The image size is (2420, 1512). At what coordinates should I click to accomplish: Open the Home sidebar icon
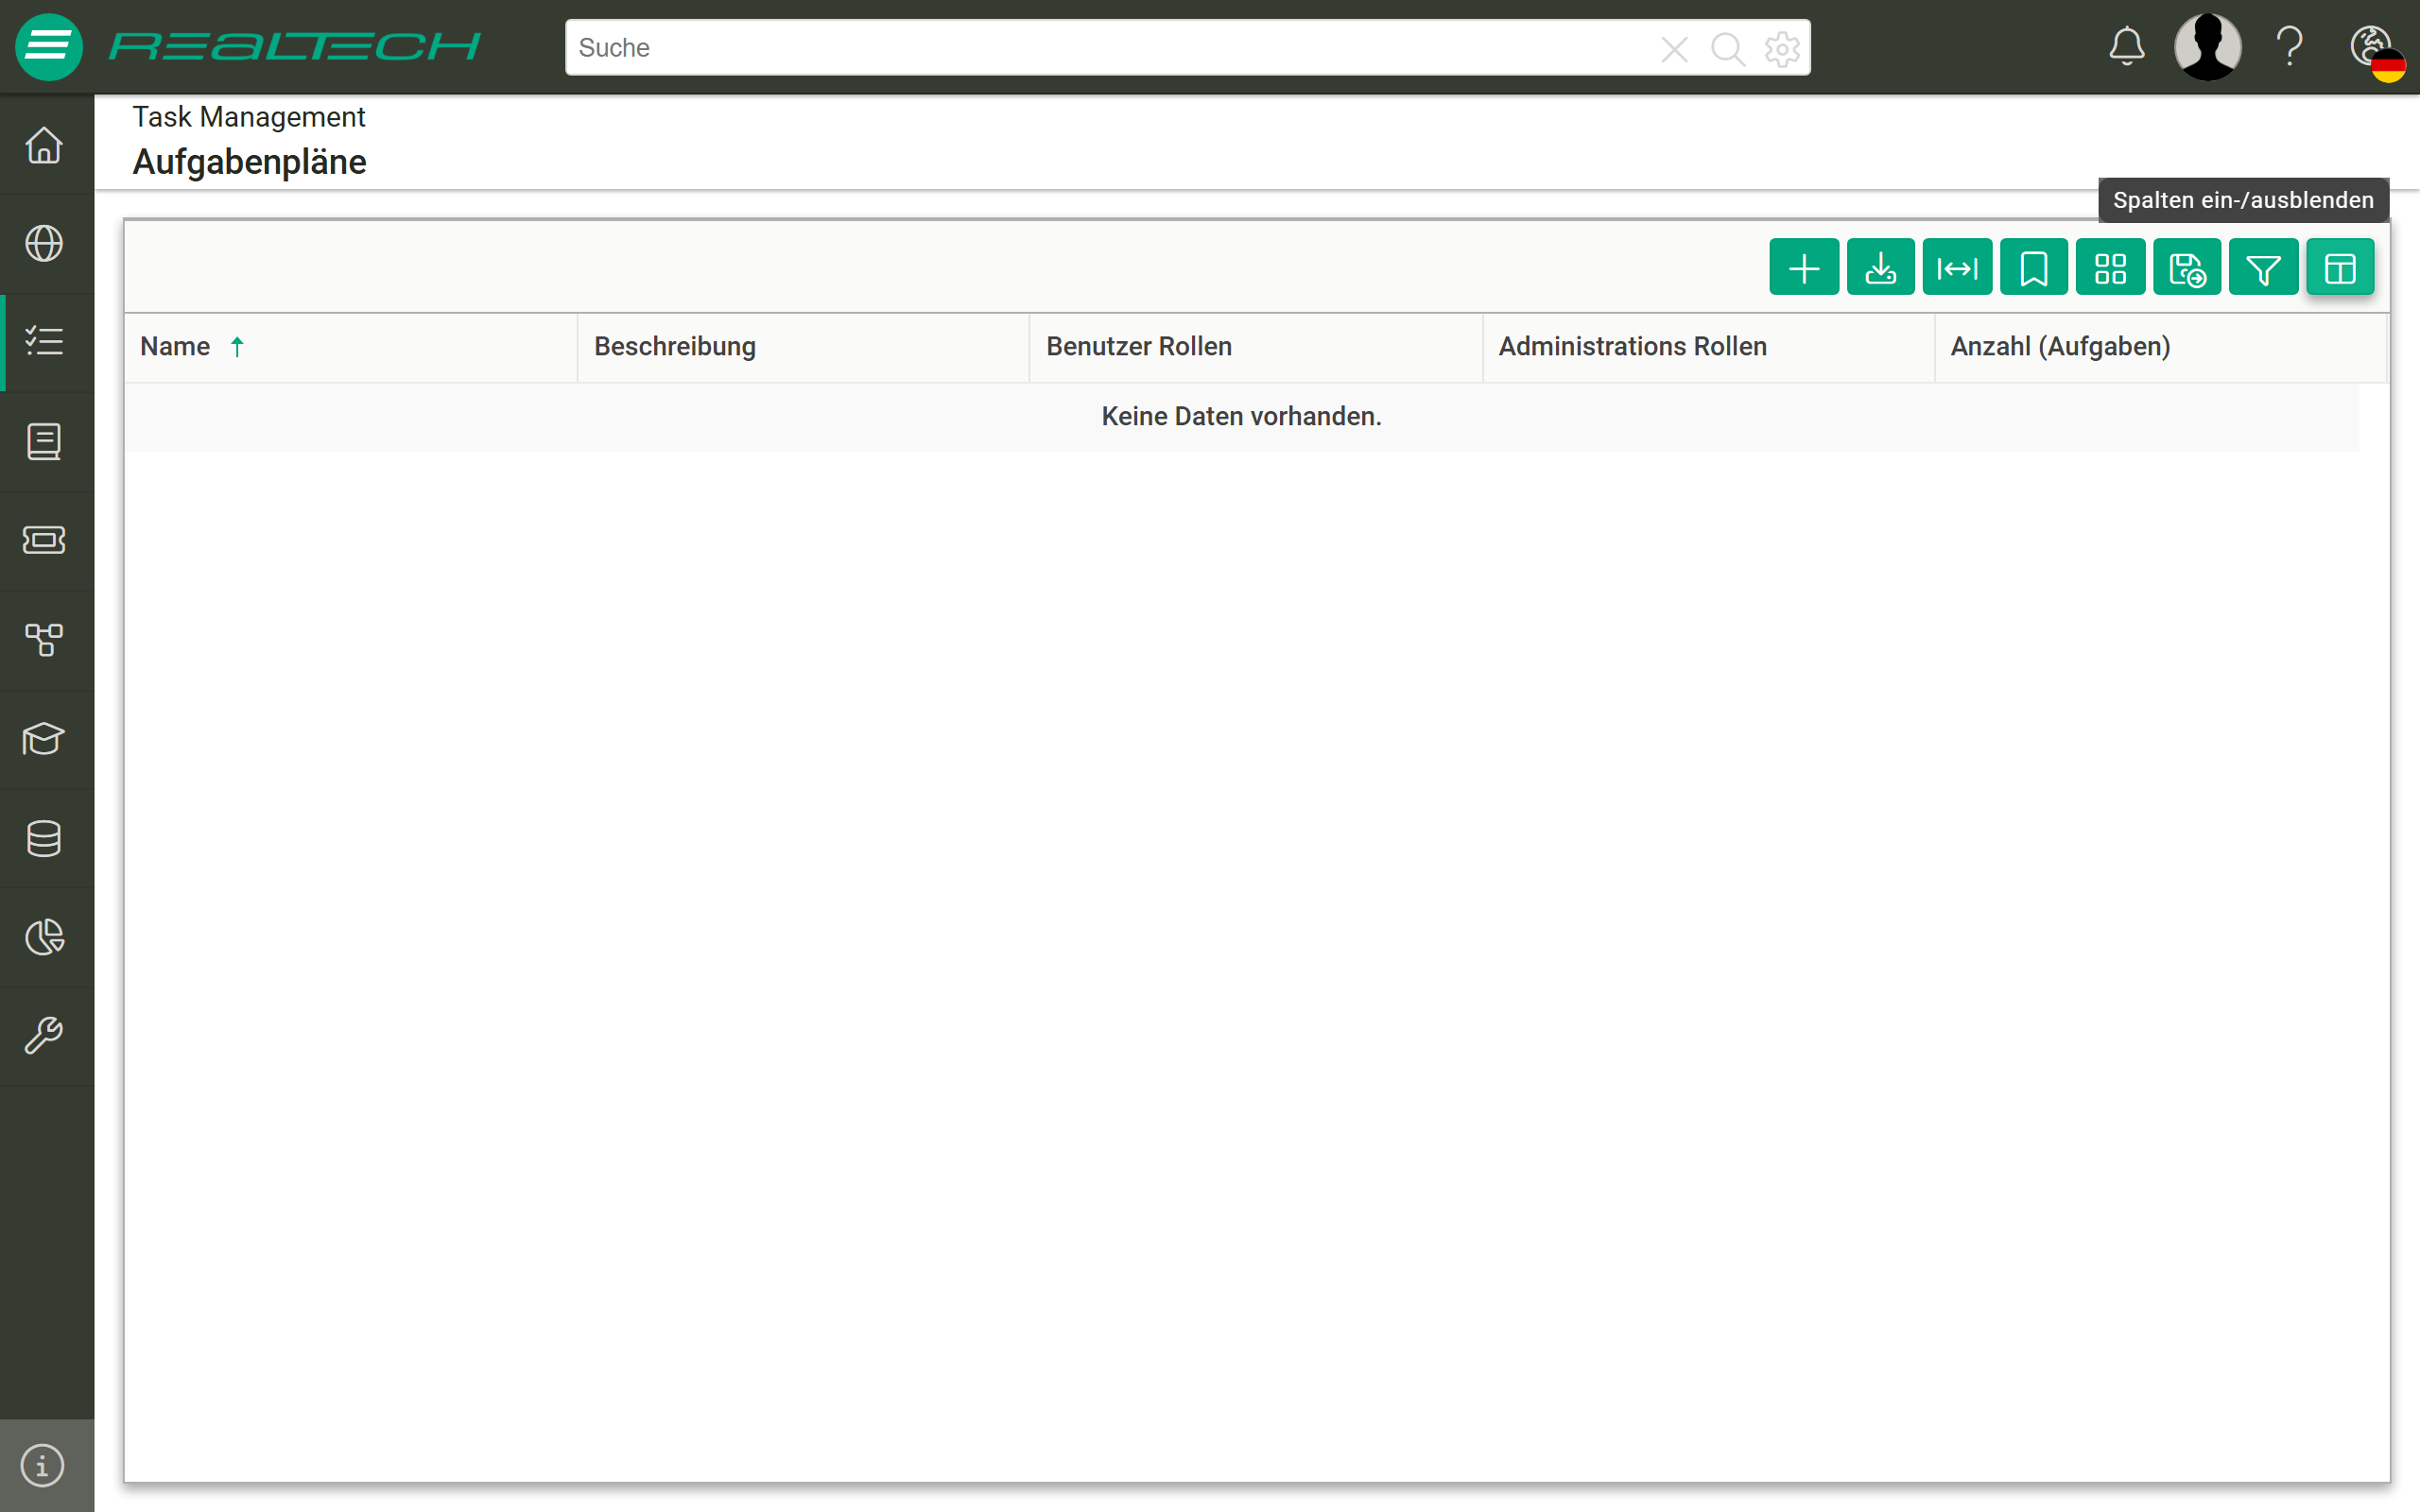click(44, 145)
